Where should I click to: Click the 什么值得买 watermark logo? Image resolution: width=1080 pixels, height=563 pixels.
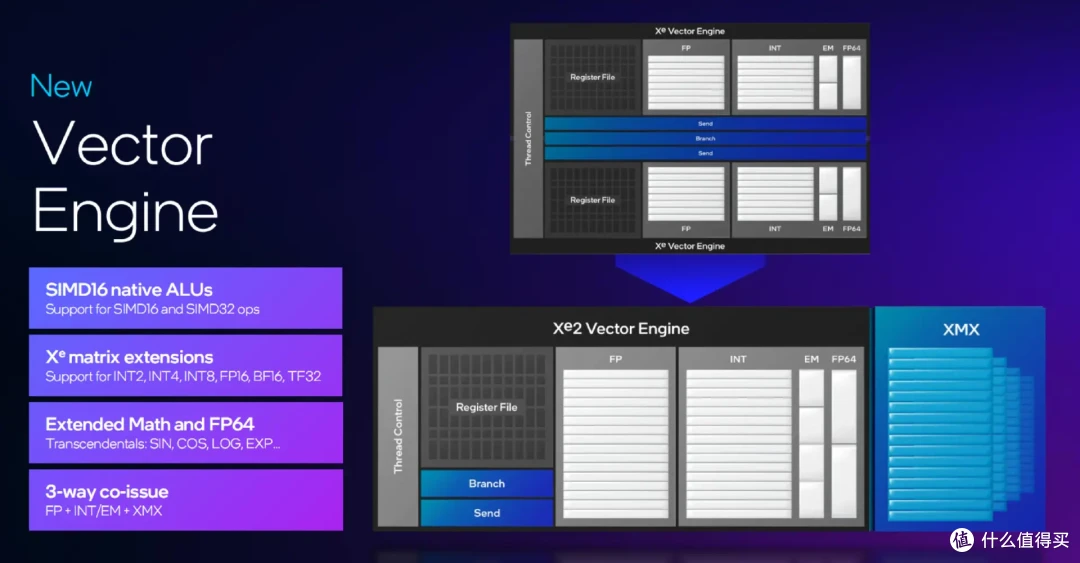1010,540
